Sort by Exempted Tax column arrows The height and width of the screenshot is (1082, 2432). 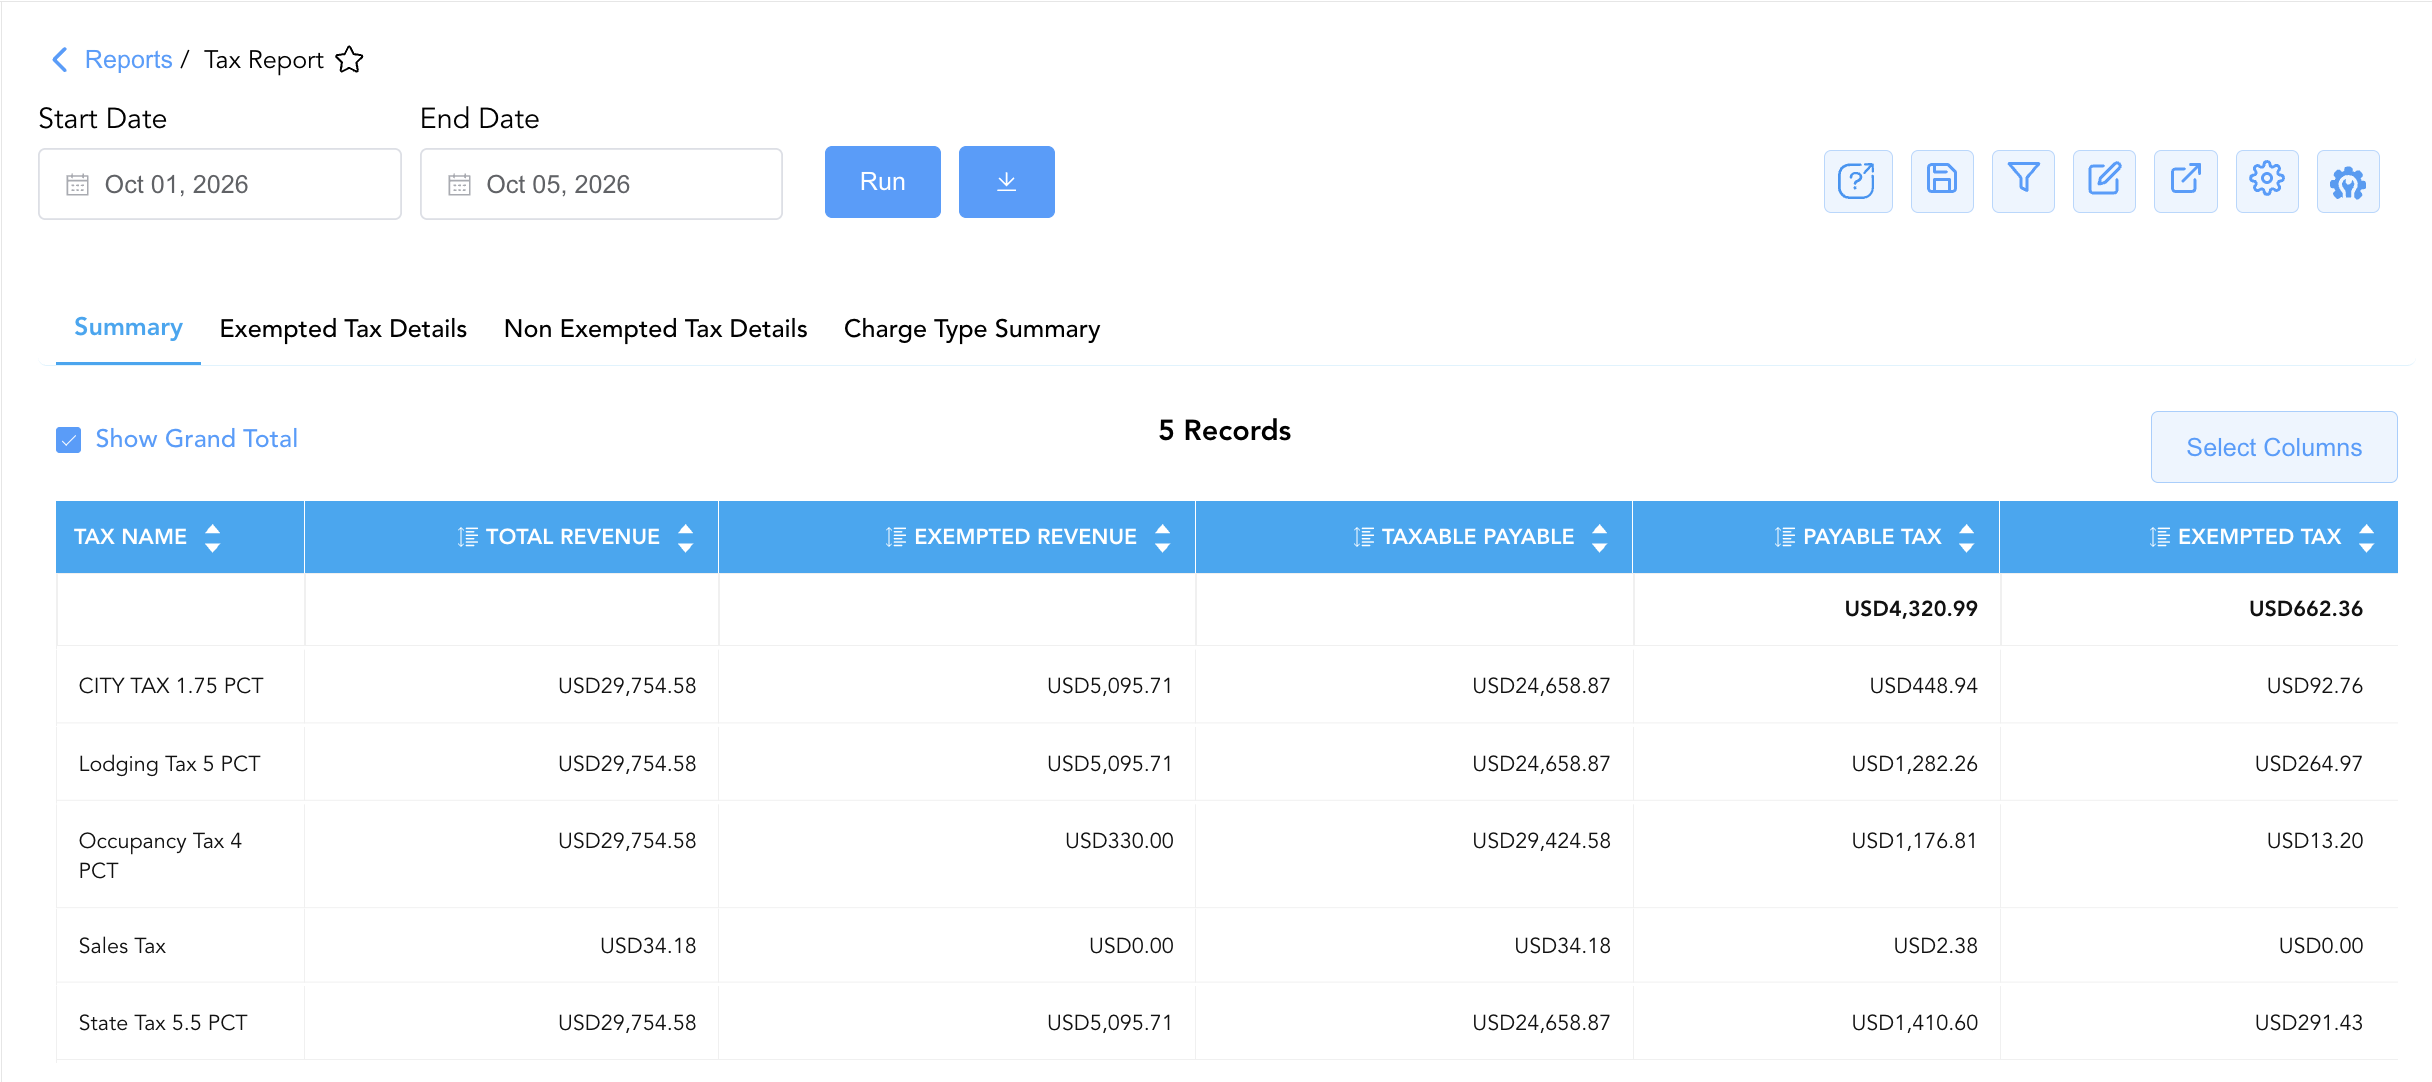(x=2366, y=538)
